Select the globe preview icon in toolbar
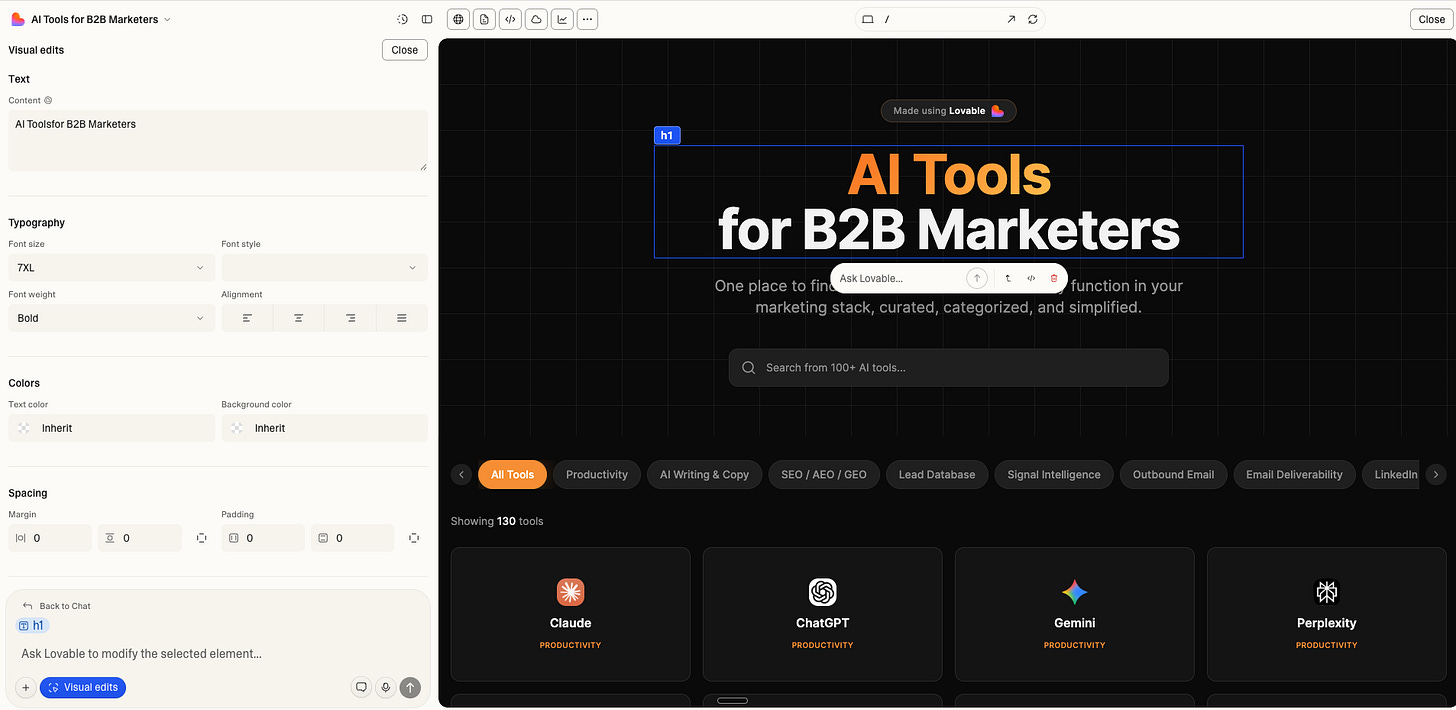 click(x=458, y=19)
